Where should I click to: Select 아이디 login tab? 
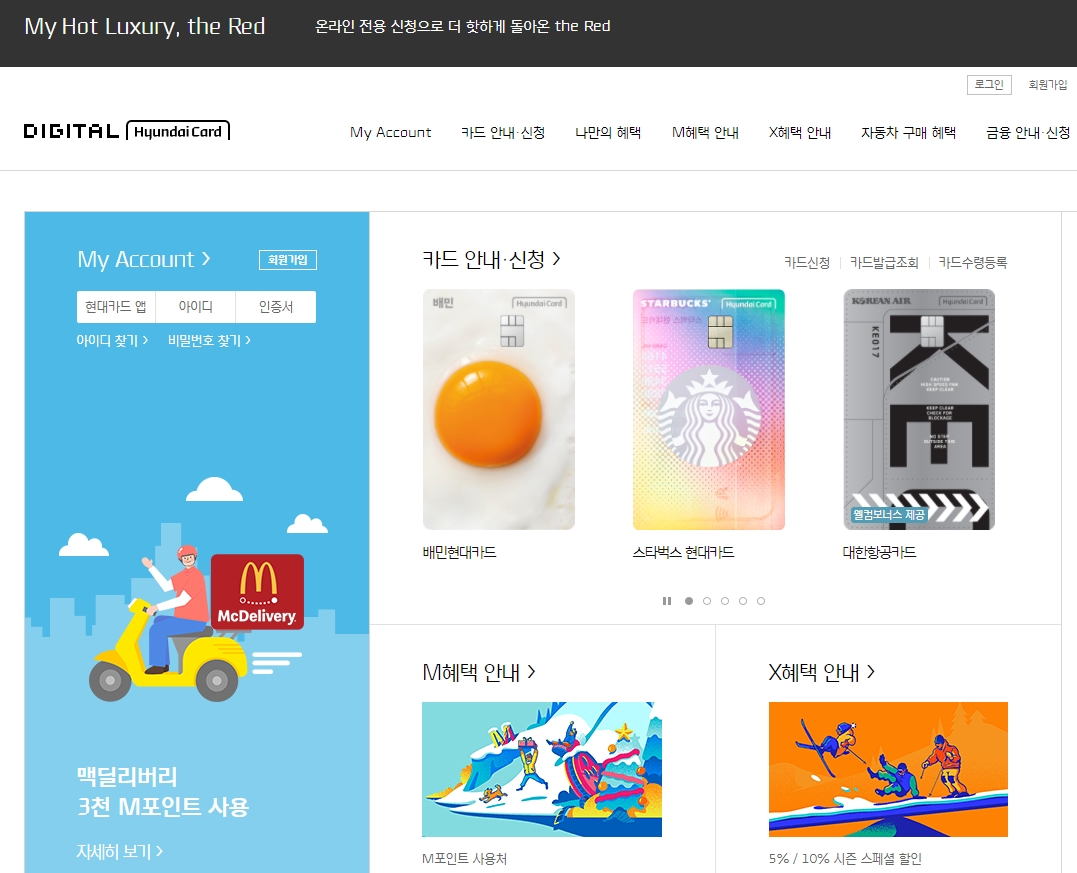pos(196,306)
